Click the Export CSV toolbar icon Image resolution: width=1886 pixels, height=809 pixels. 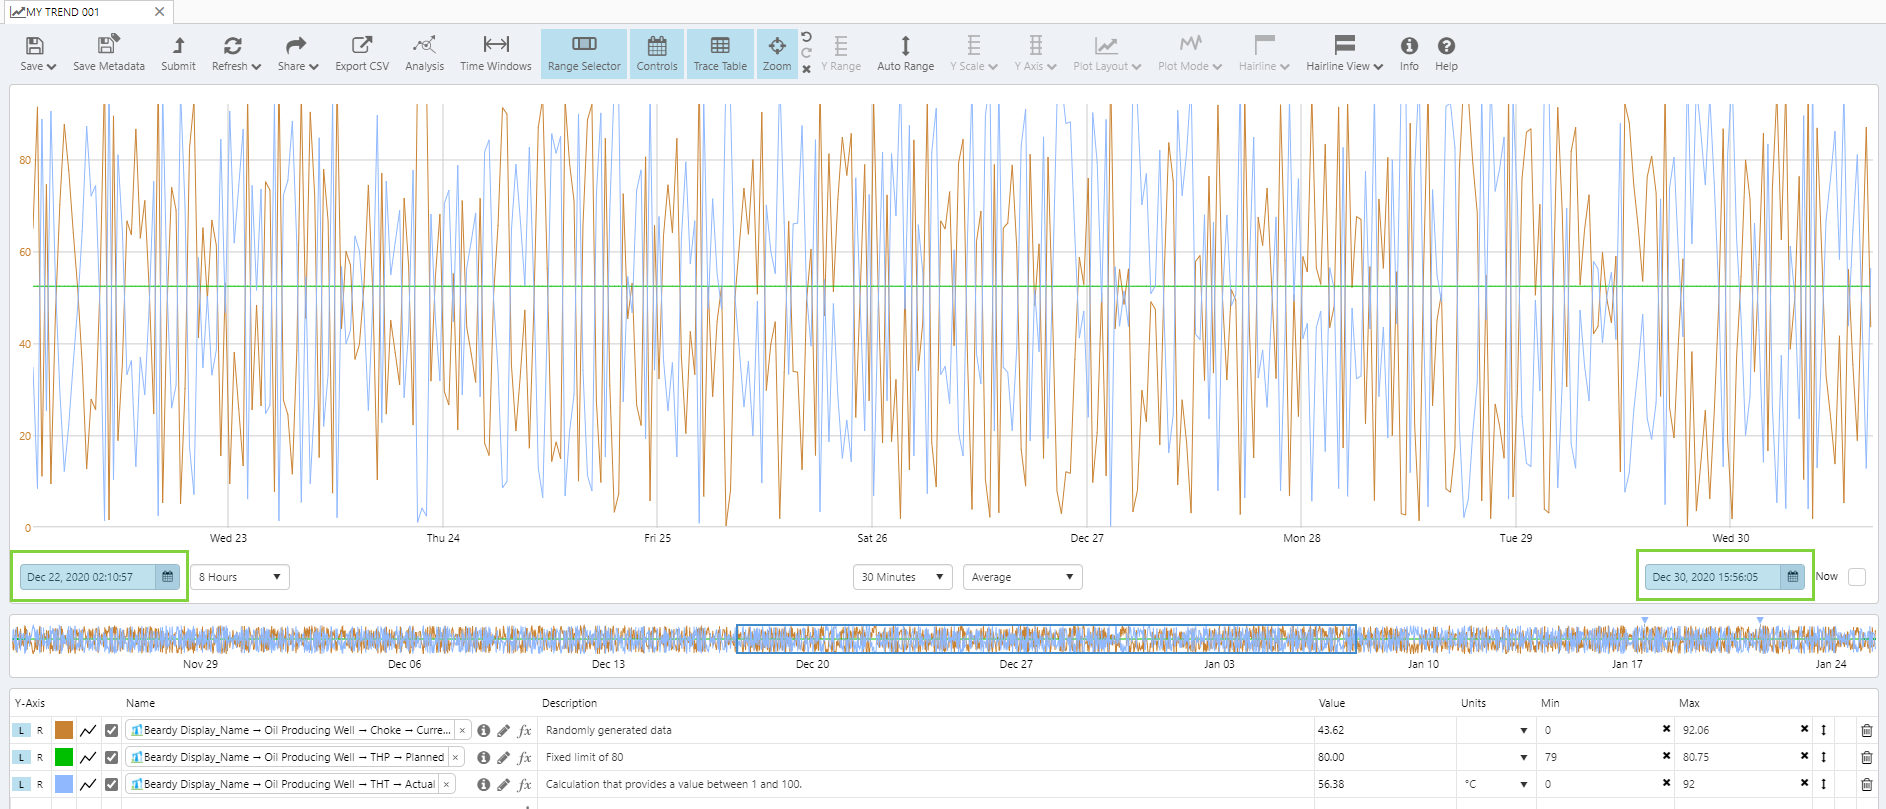tap(361, 54)
